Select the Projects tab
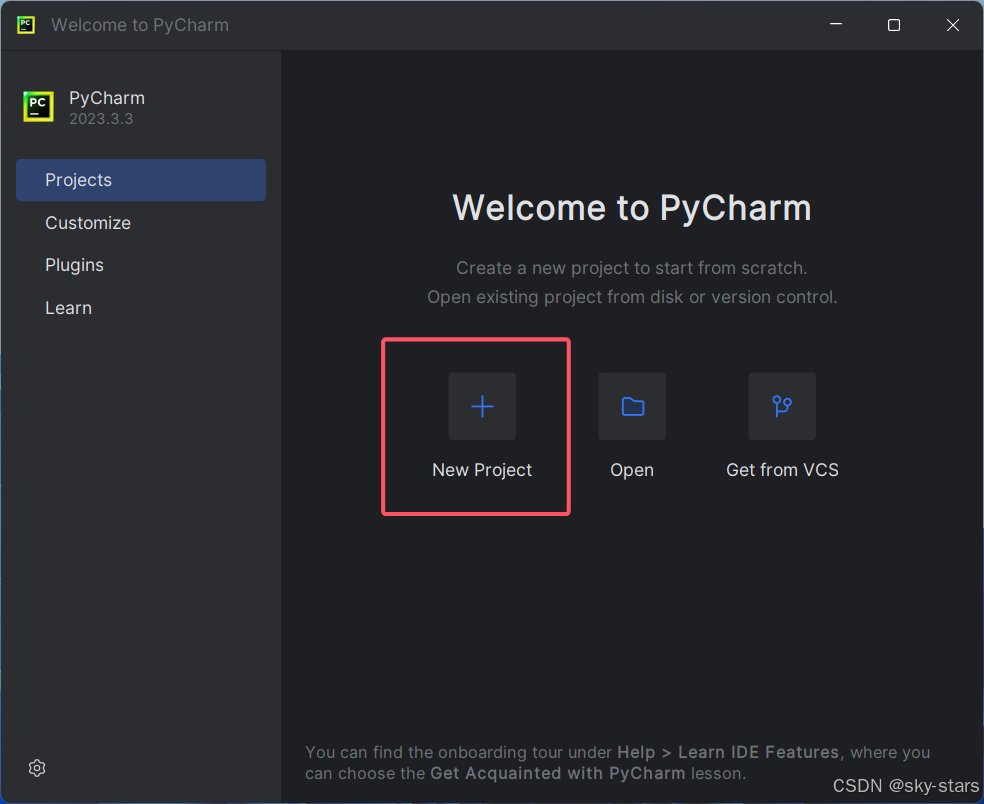The height and width of the screenshot is (804, 984). (141, 180)
